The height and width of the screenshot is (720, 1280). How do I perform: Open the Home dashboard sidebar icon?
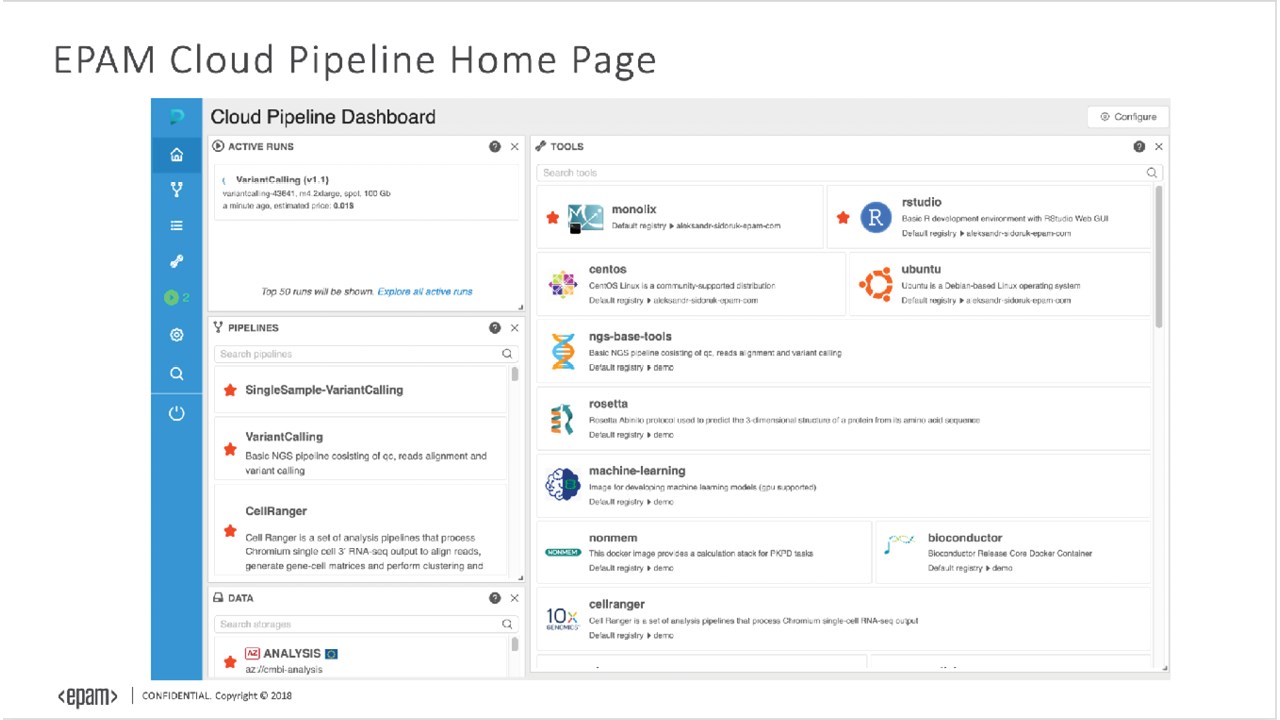177,154
